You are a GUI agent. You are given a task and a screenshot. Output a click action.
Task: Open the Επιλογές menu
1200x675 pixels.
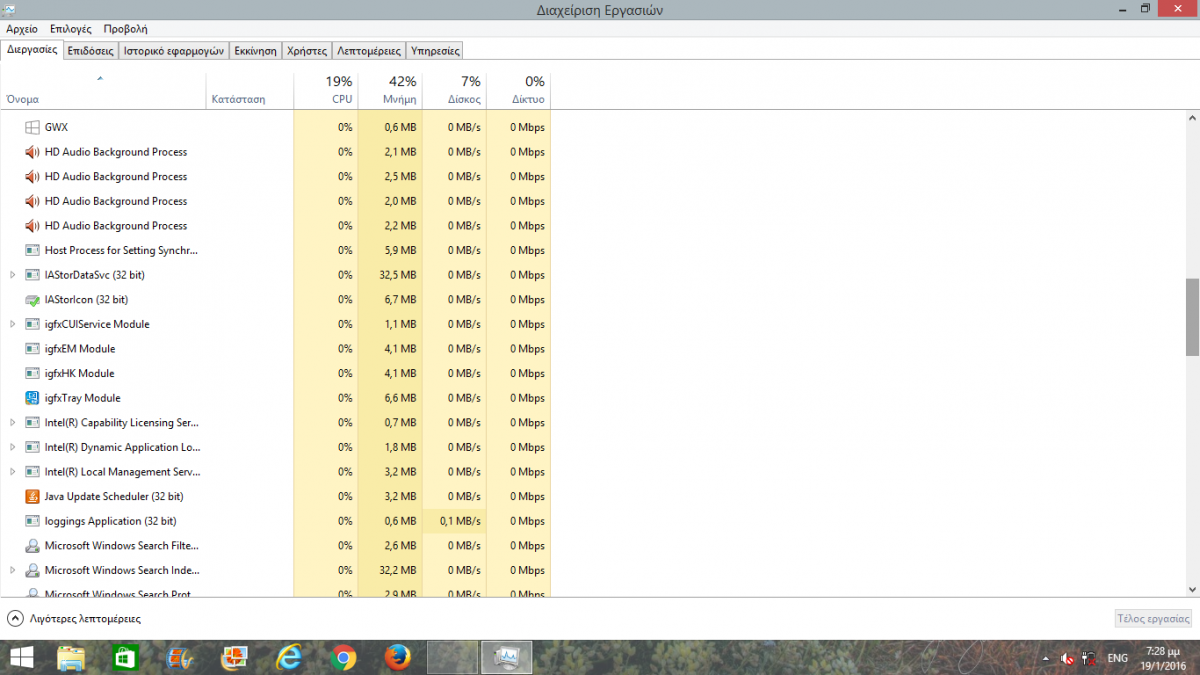[69, 29]
